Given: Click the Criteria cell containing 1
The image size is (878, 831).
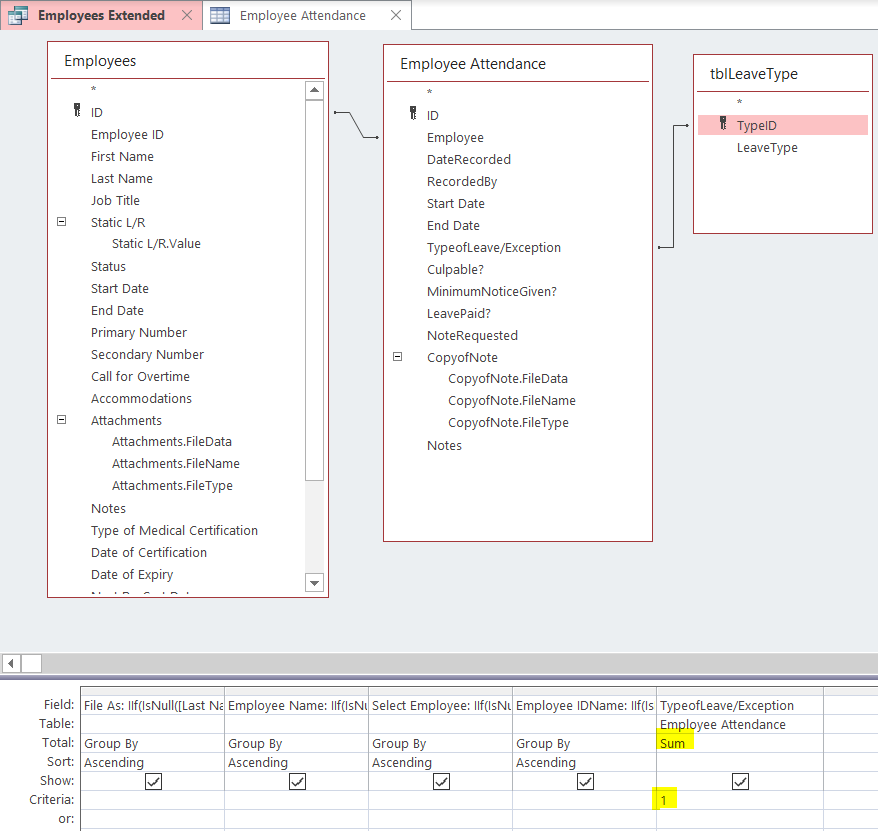Looking at the screenshot, I should tap(739, 800).
